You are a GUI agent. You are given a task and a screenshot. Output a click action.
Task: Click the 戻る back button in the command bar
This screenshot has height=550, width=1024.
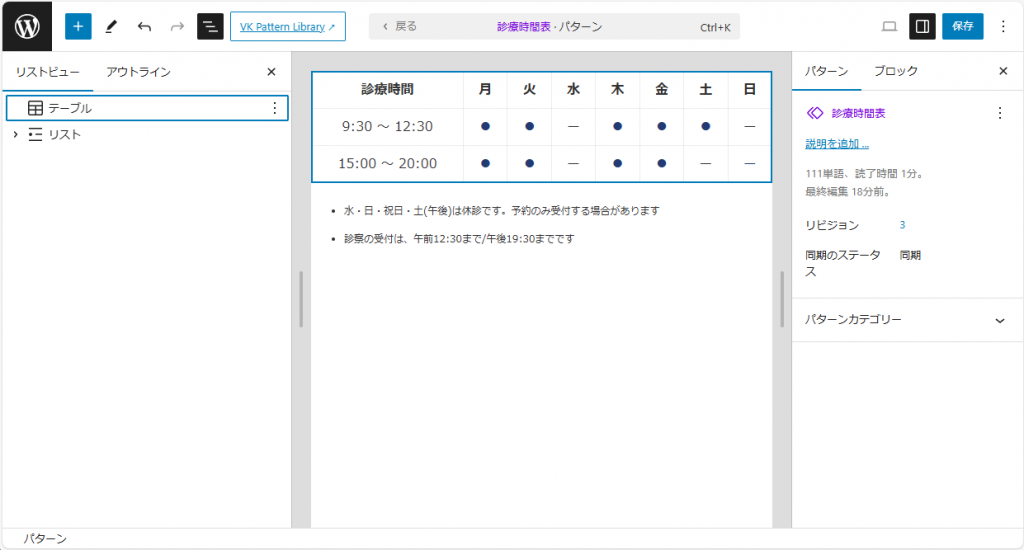pos(400,27)
